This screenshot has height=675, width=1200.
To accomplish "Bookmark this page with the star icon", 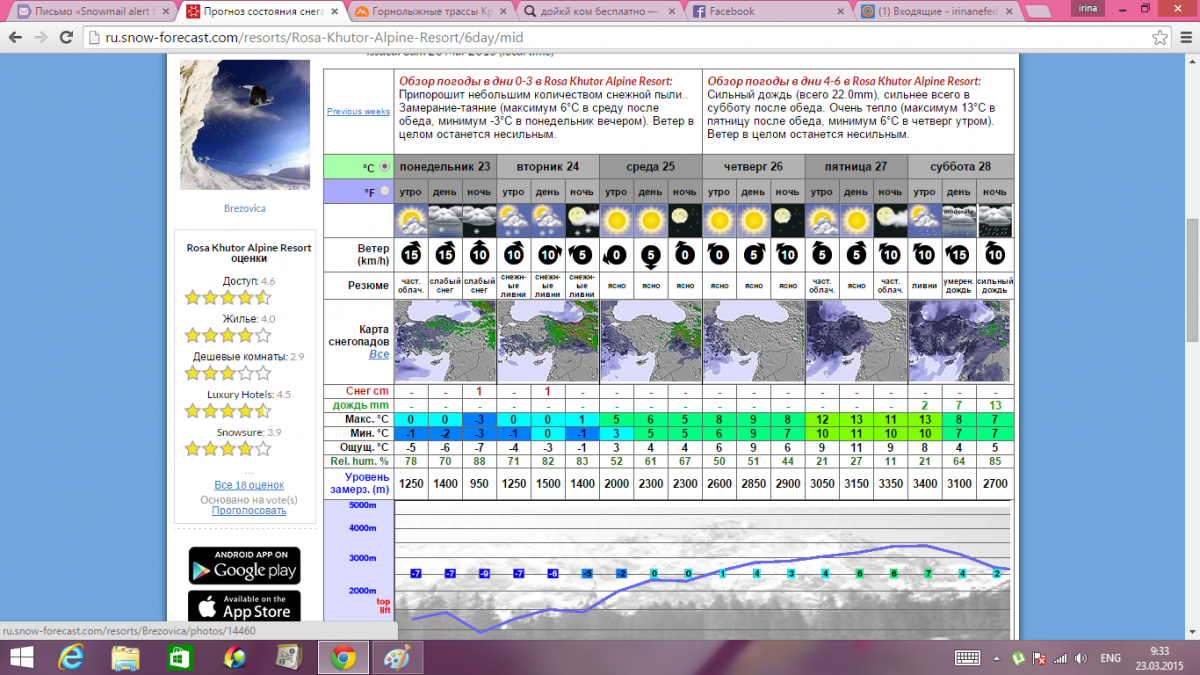I will (1159, 38).
